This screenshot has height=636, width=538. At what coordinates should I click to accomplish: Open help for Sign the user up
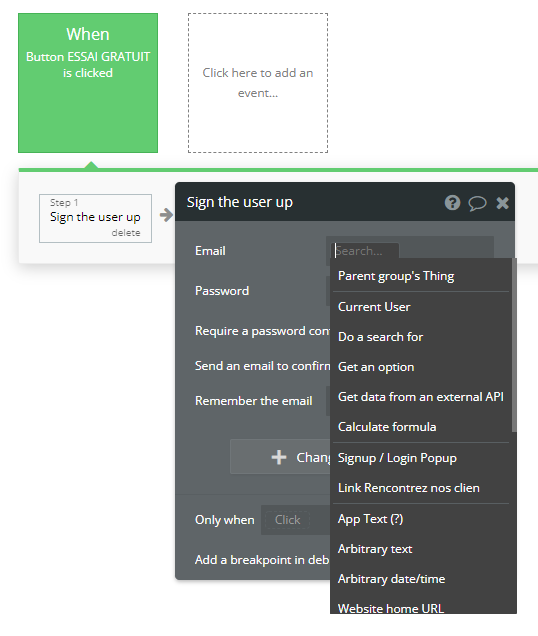452,202
